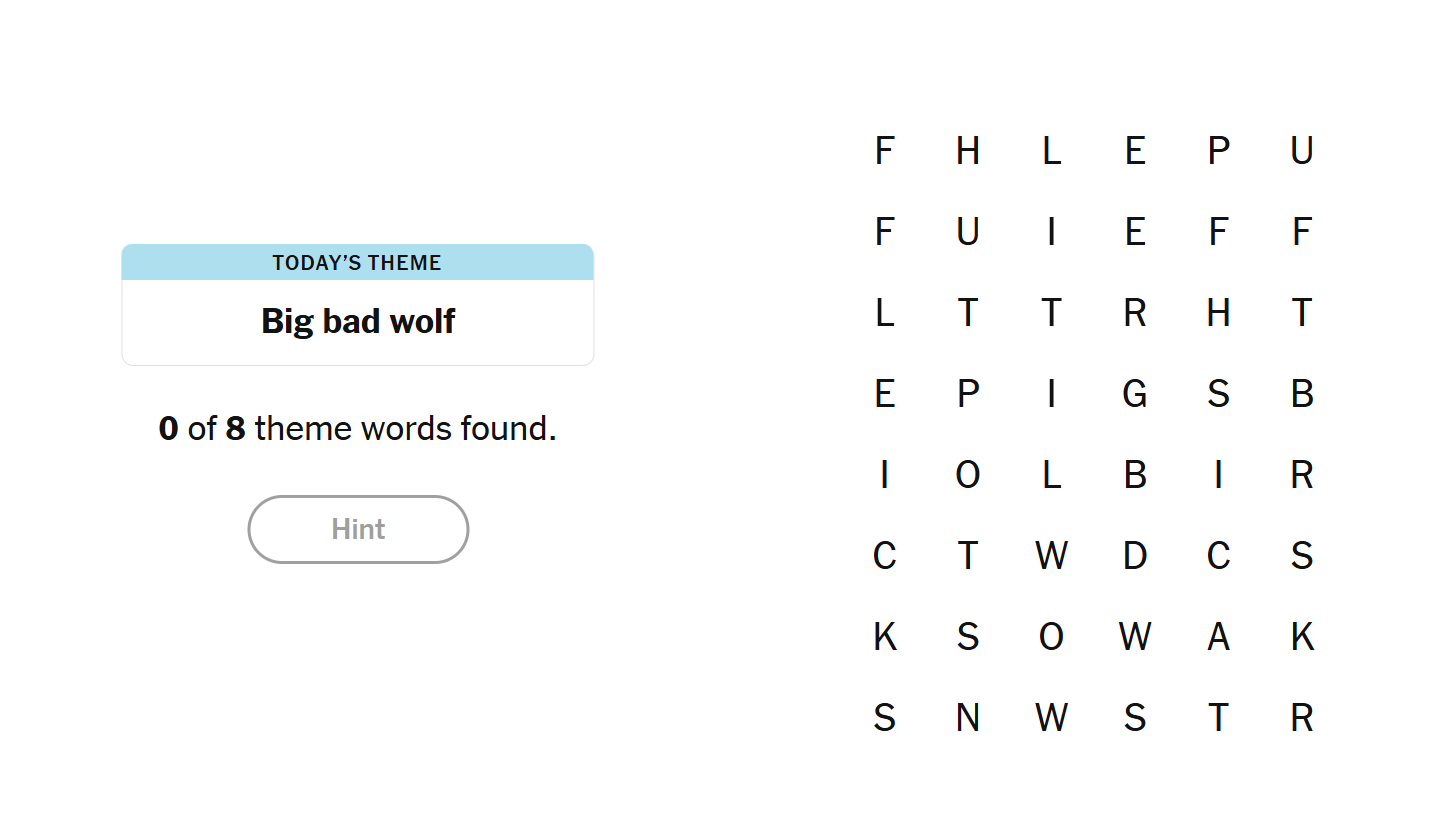Tap the U in the top letter row
Screen dimensions: 1447x824
[1301, 151]
